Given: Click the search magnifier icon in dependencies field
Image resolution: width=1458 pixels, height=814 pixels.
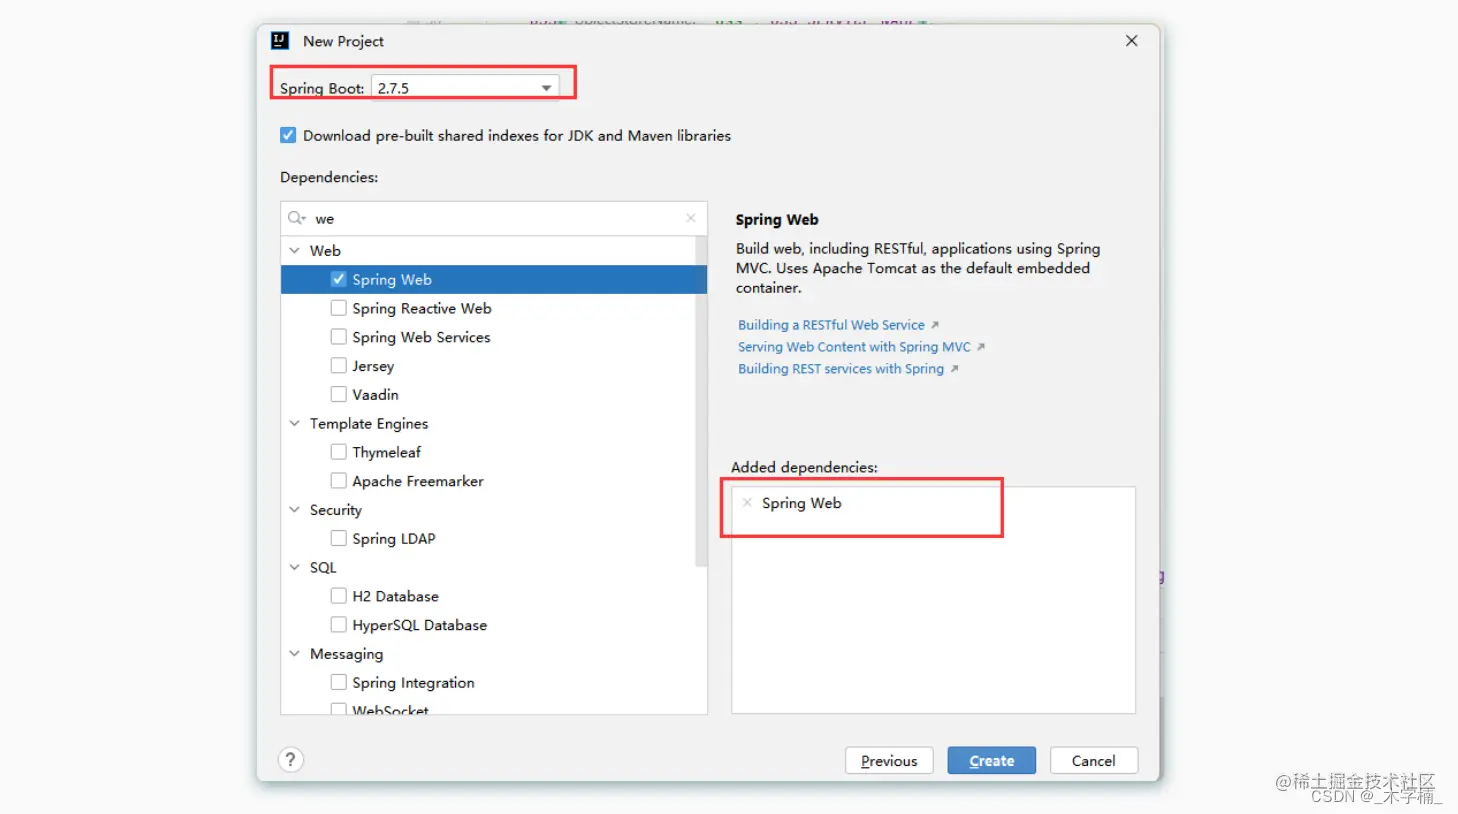Looking at the screenshot, I should pyautogui.click(x=296, y=218).
